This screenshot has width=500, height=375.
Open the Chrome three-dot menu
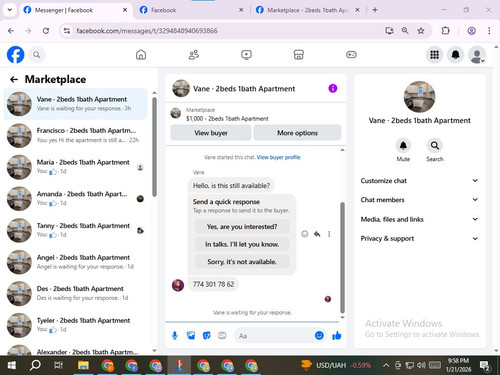point(489,31)
